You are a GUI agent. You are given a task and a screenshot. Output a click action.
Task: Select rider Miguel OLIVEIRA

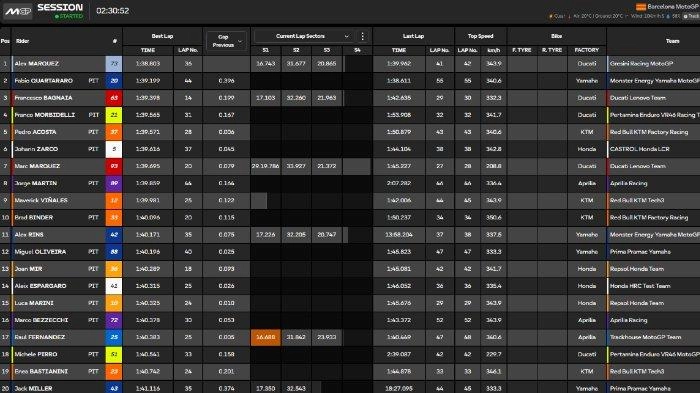click(x=40, y=252)
